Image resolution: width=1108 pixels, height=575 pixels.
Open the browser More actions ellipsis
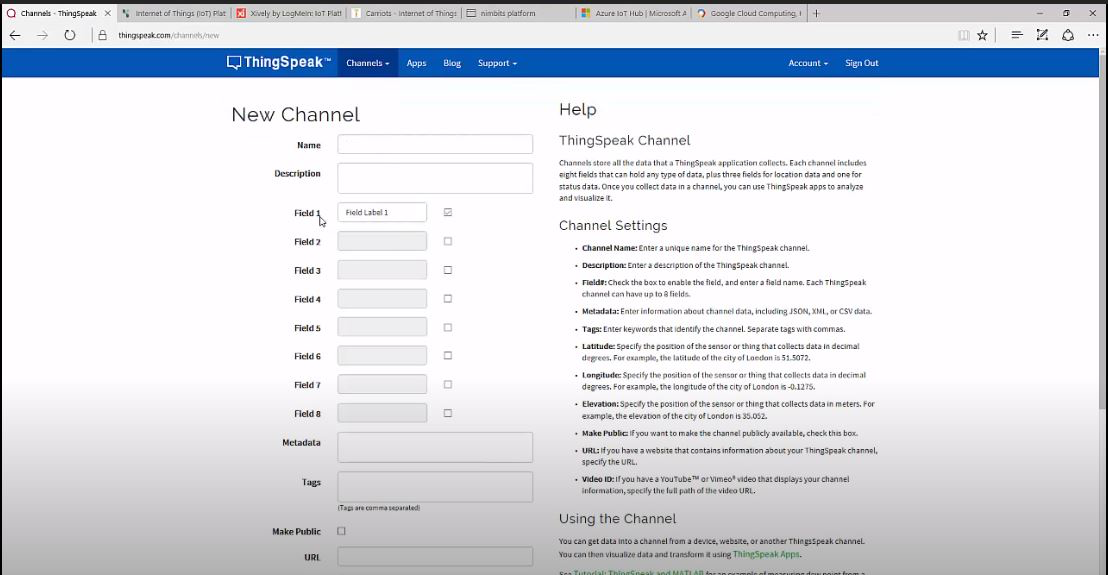1093,35
